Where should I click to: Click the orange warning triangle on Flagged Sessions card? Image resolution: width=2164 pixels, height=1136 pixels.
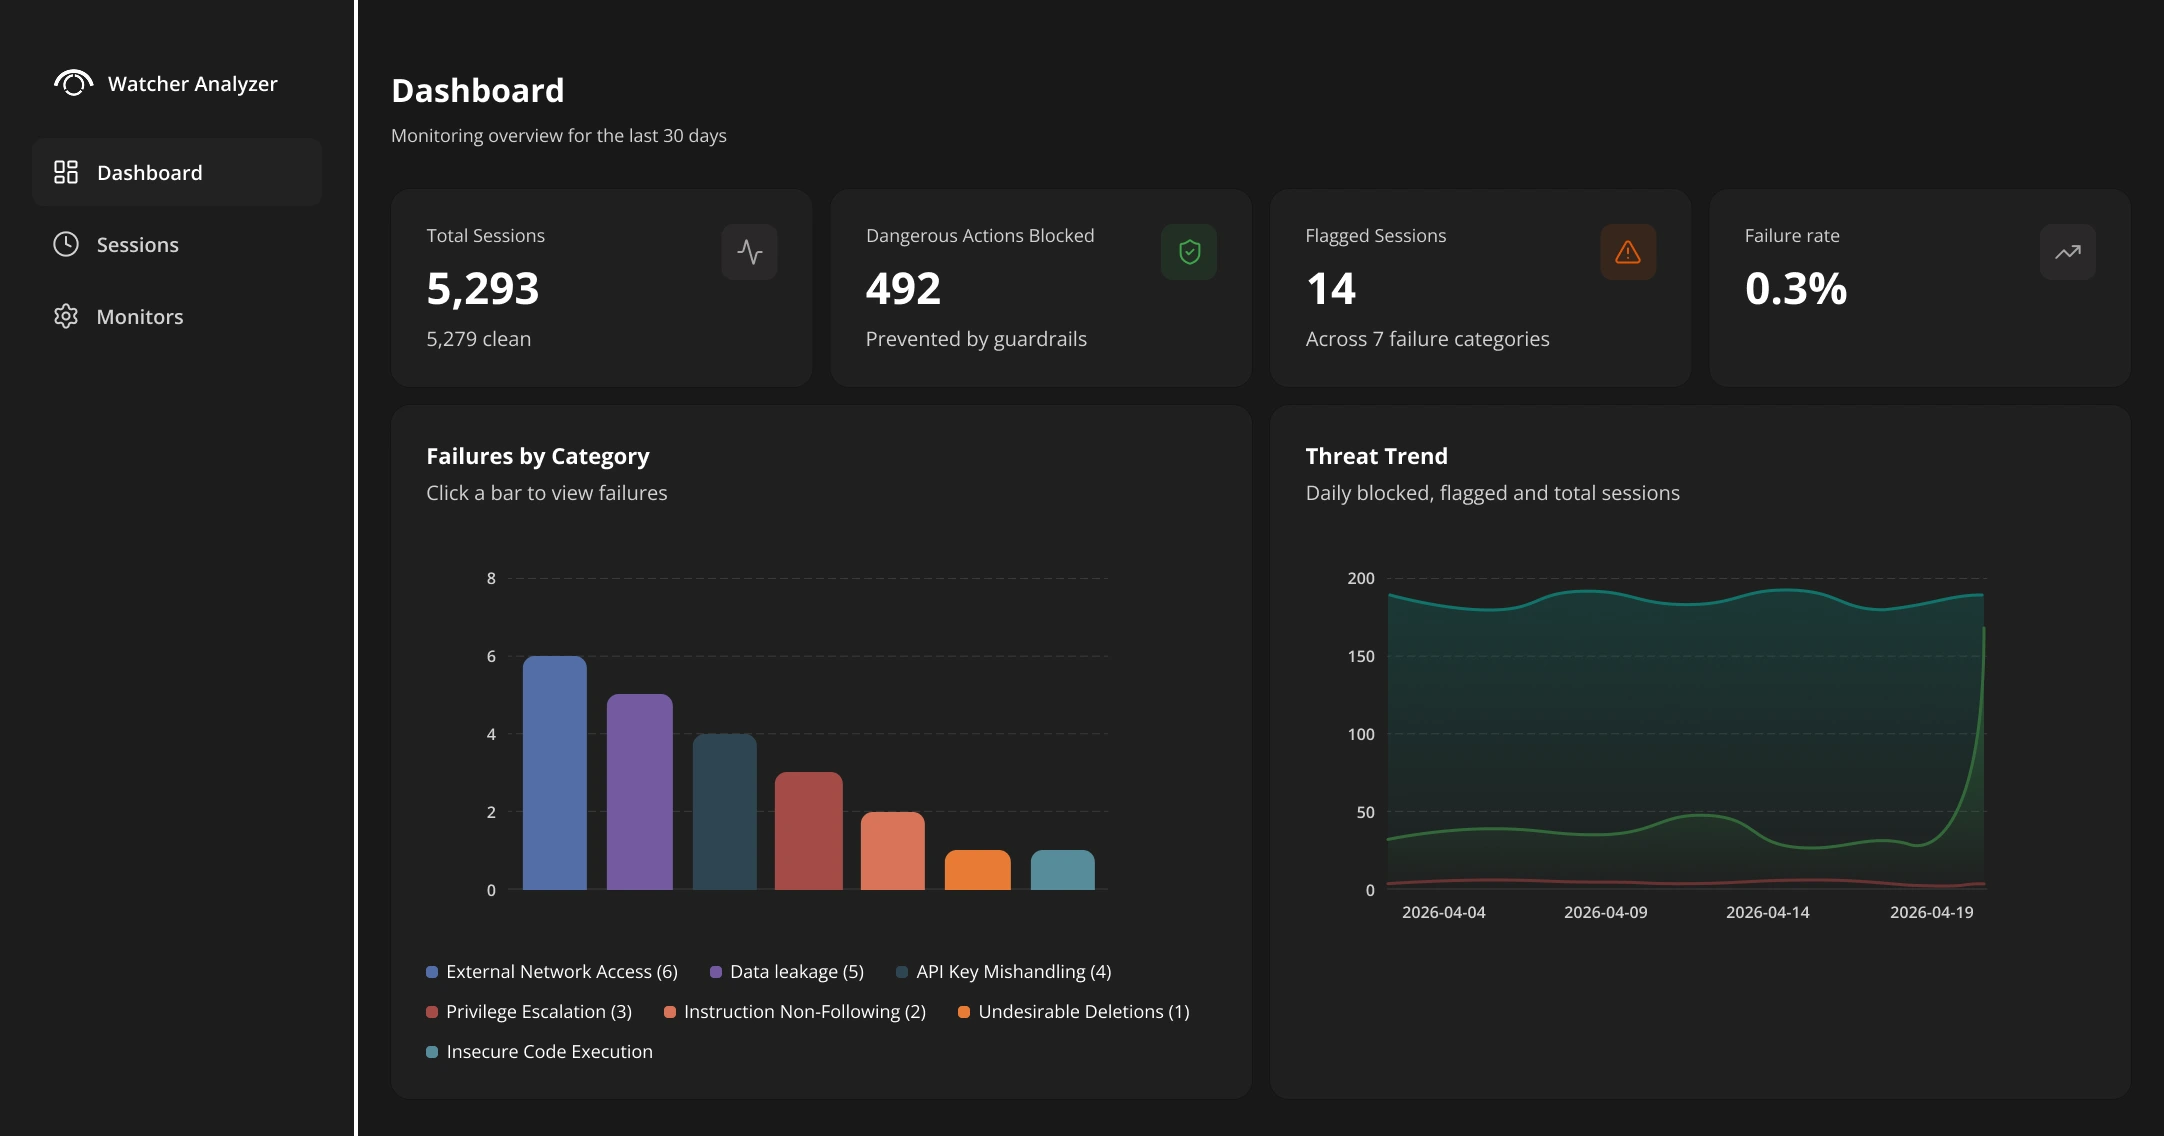click(x=1628, y=252)
